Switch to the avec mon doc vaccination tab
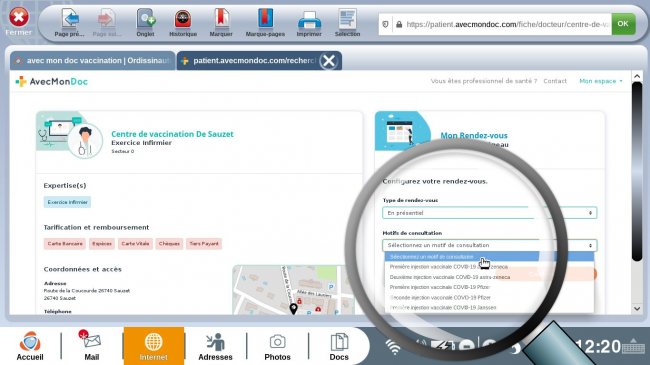 92,61
